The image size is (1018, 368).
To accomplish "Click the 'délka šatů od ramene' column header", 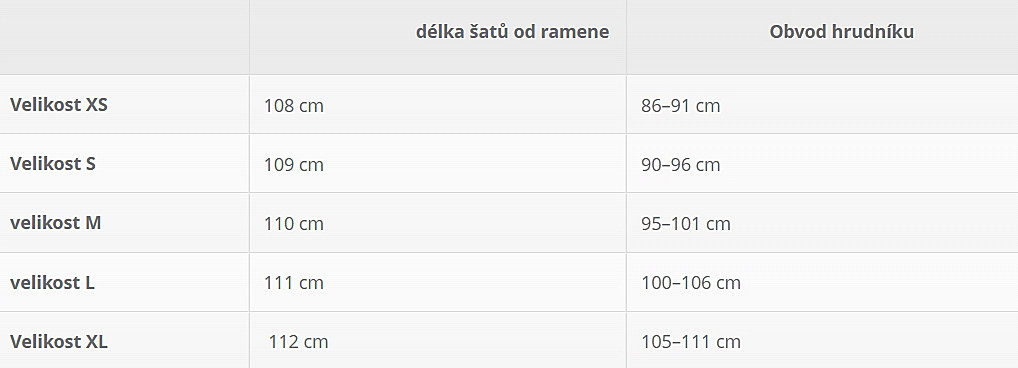I will 512,32.
